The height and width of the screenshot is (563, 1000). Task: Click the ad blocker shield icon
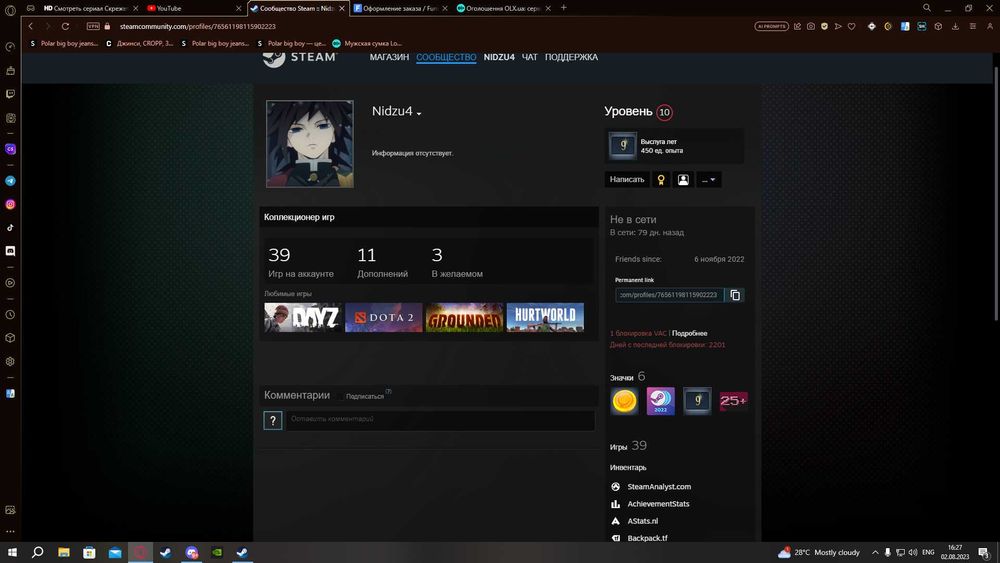[x=825, y=26]
